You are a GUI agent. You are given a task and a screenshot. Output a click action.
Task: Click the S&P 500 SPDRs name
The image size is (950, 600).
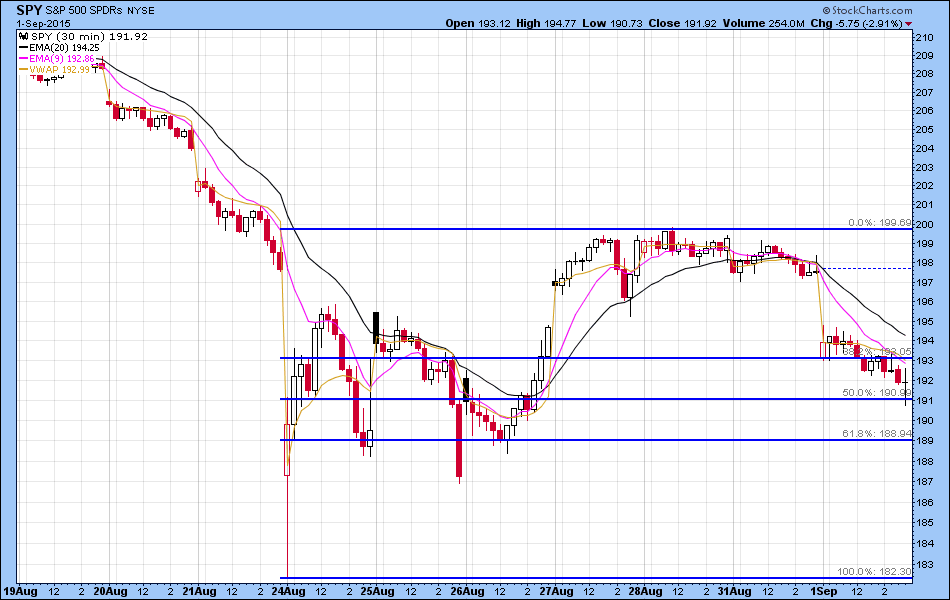(84, 11)
